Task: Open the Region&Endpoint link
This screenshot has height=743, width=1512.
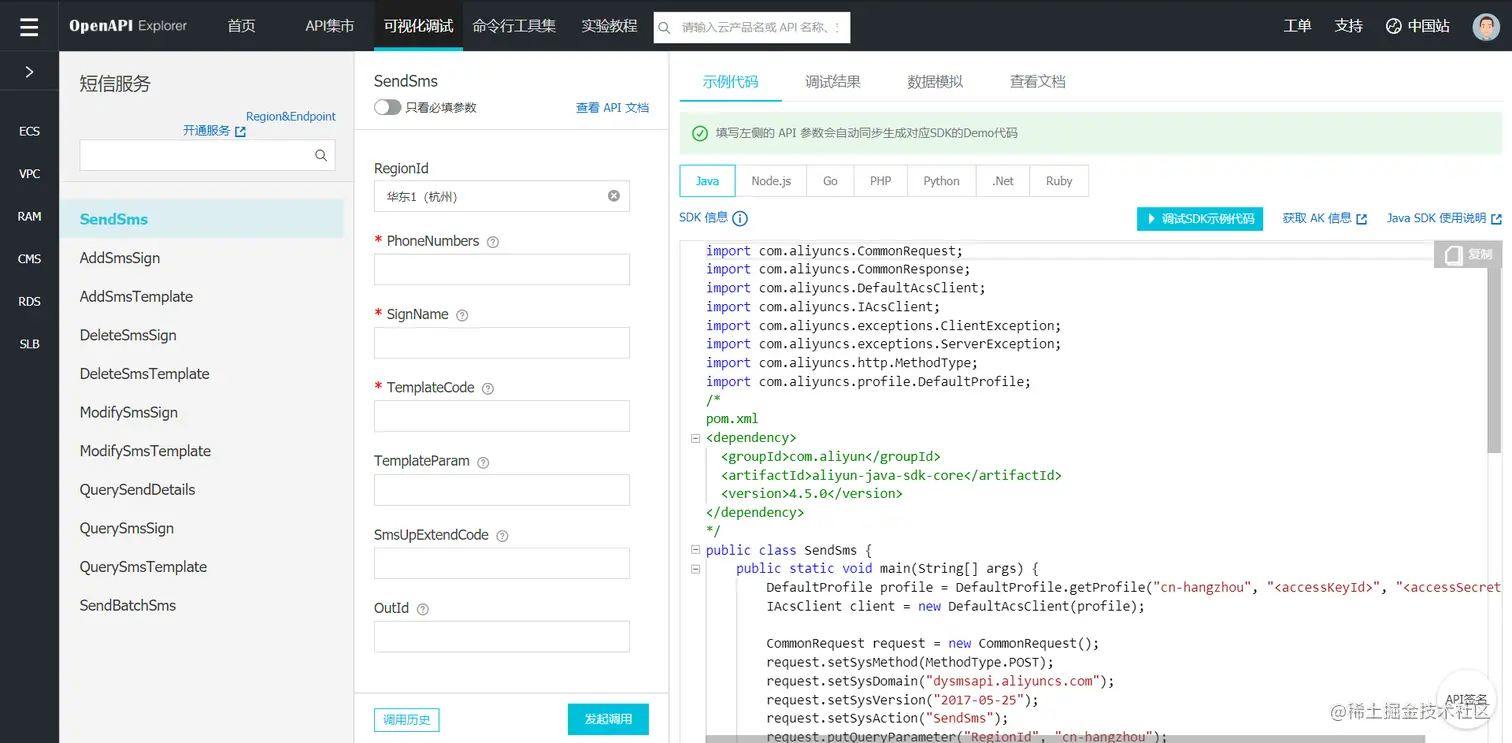Action: point(291,116)
